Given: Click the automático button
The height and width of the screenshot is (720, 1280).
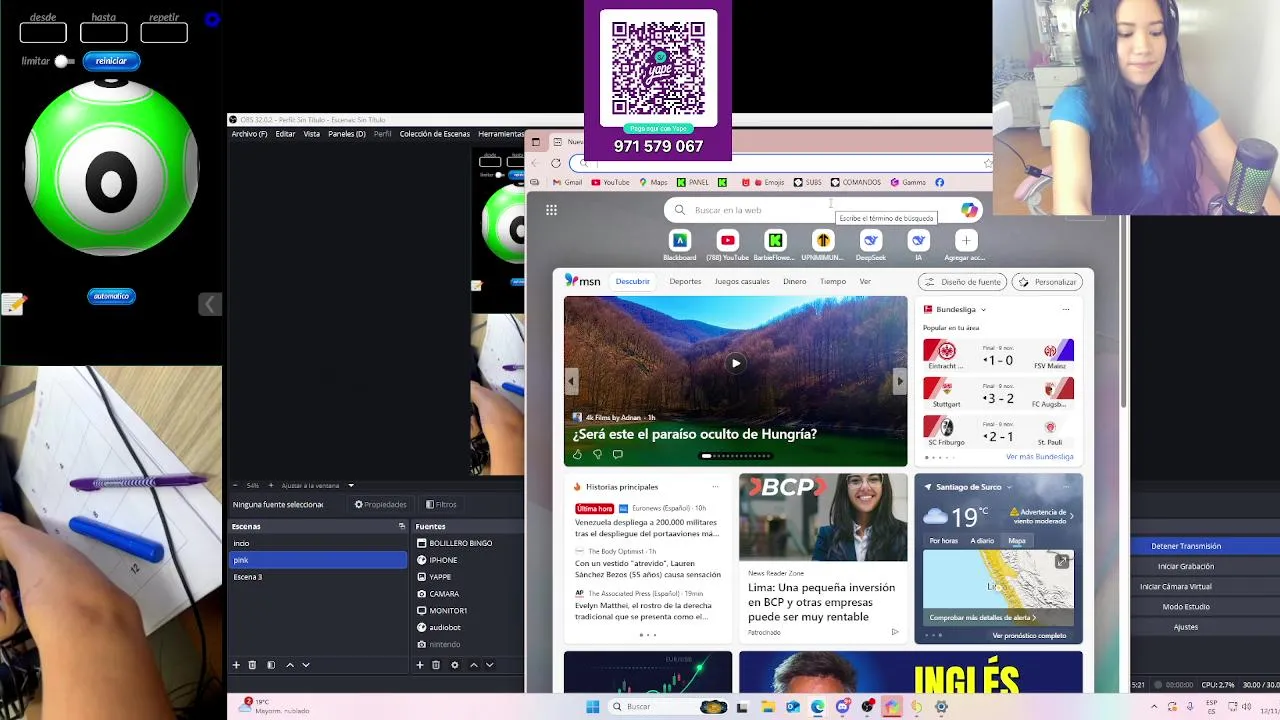Looking at the screenshot, I should click(x=111, y=296).
